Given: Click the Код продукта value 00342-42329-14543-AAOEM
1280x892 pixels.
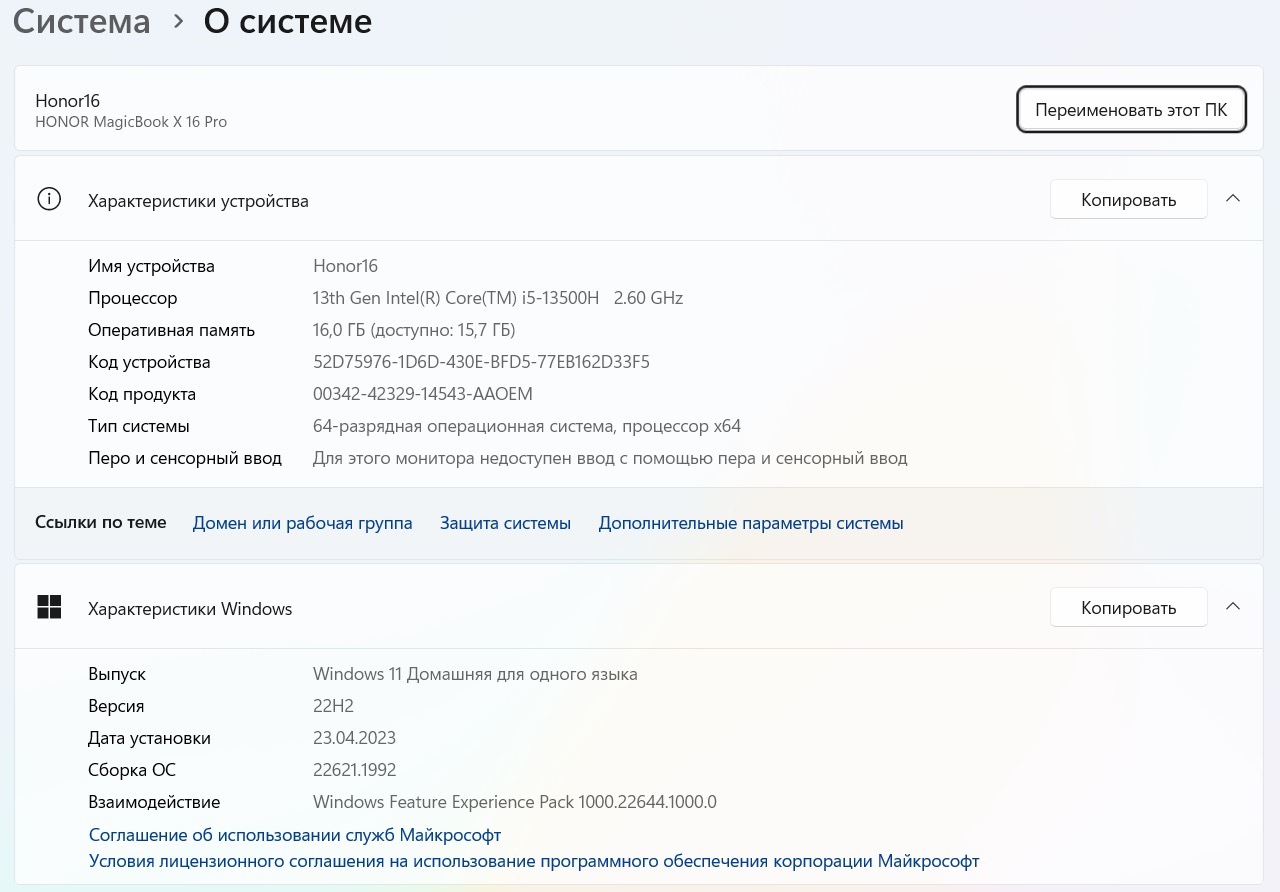Looking at the screenshot, I should [422, 394].
